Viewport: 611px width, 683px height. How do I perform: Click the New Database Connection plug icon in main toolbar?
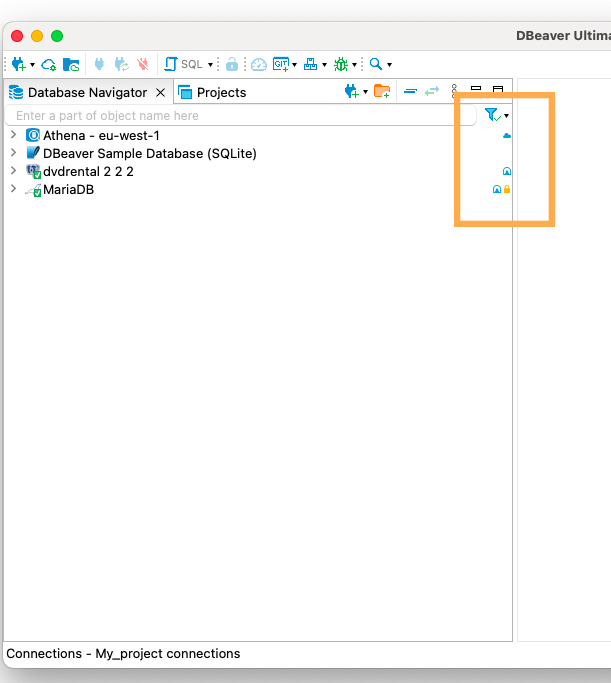(x=18, y=64)
